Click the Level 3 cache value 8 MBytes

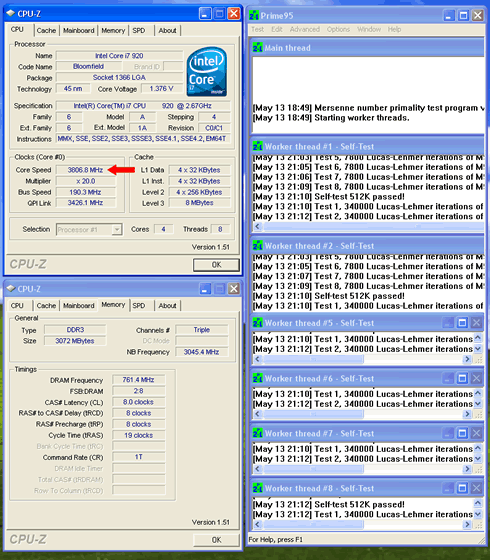199,203
